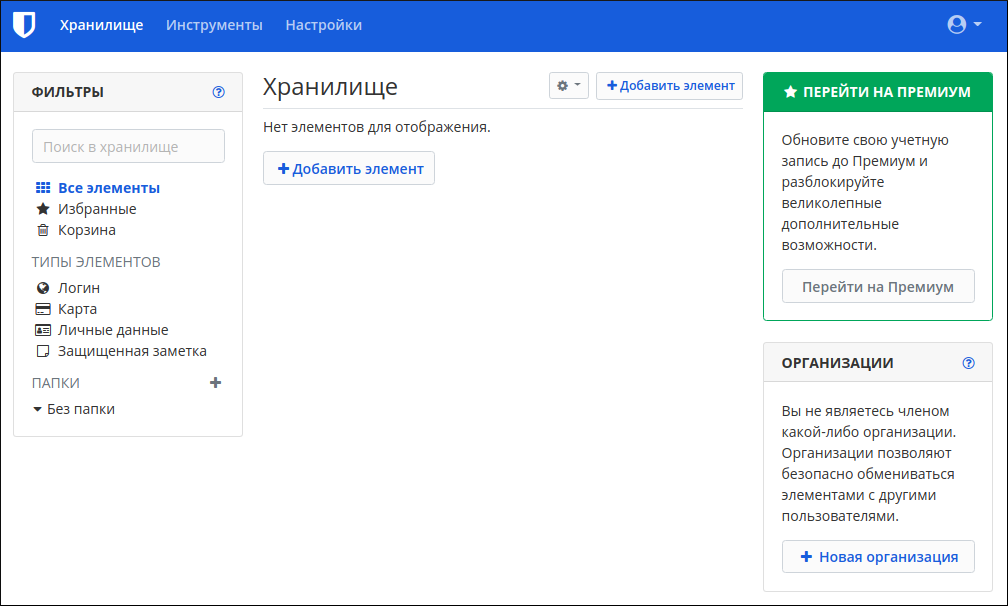Click the Поиск в хранилище search field

coord(128,146)
